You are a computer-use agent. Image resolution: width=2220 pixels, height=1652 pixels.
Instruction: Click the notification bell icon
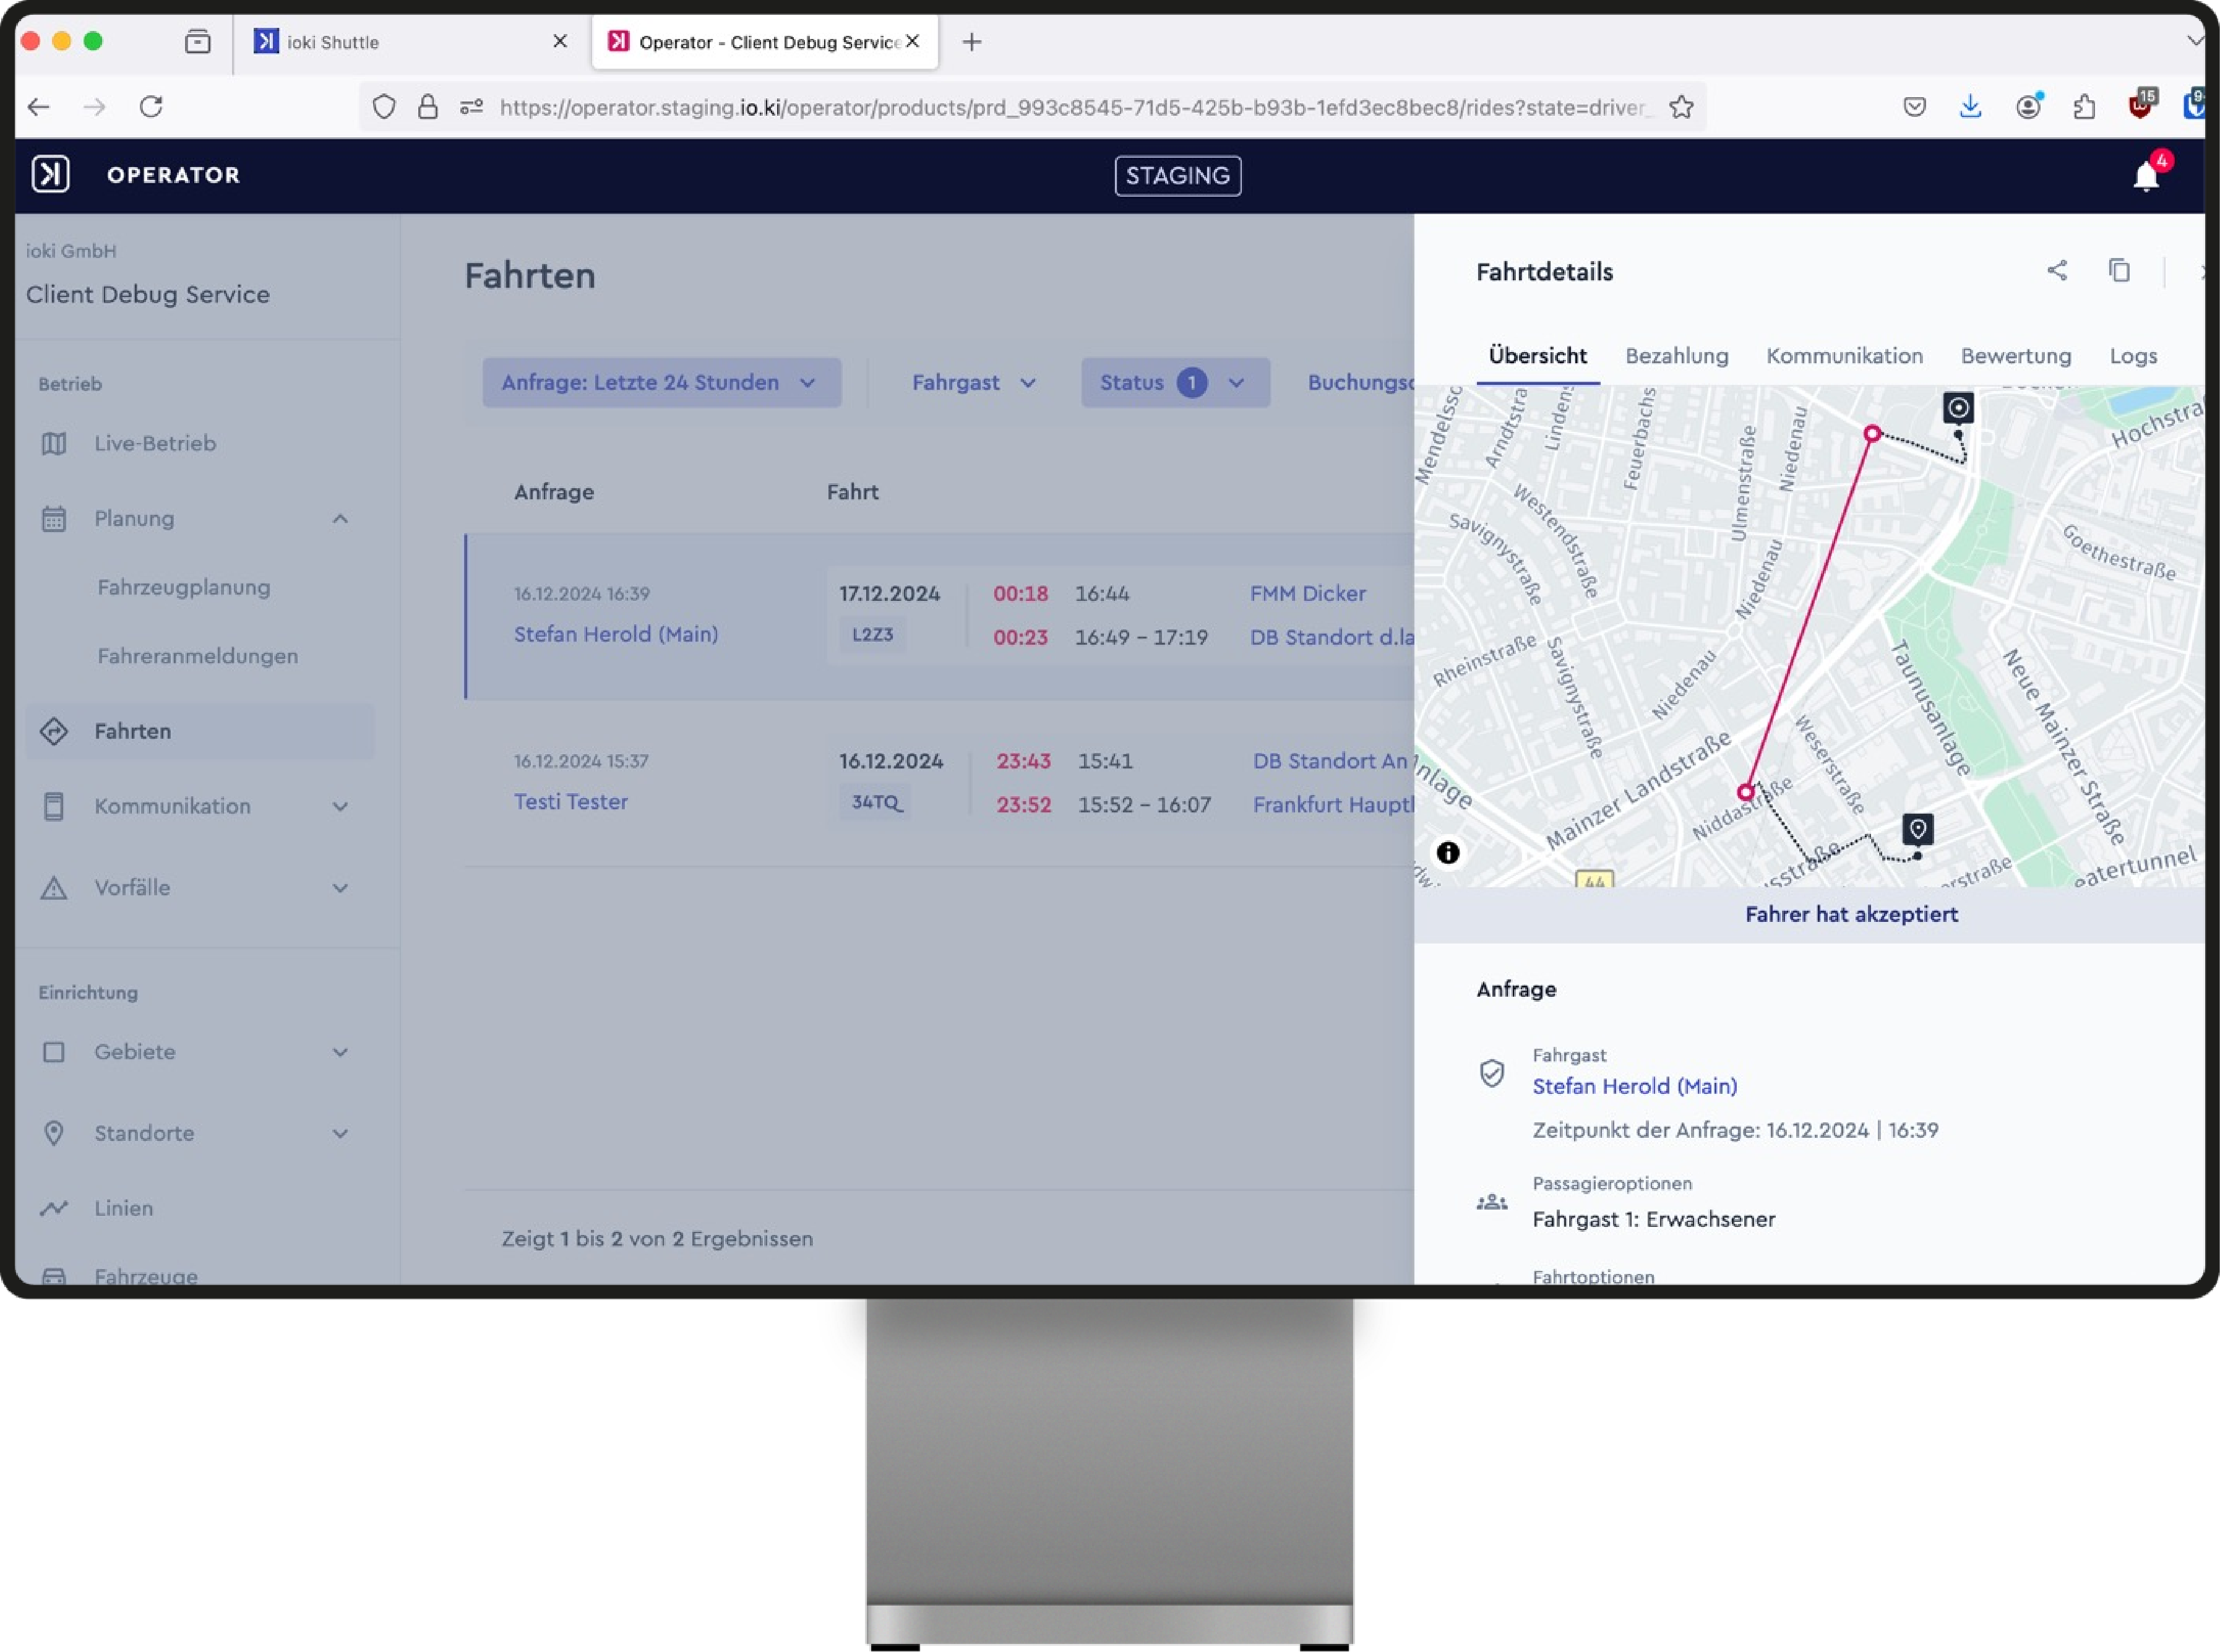point(2145,176)
